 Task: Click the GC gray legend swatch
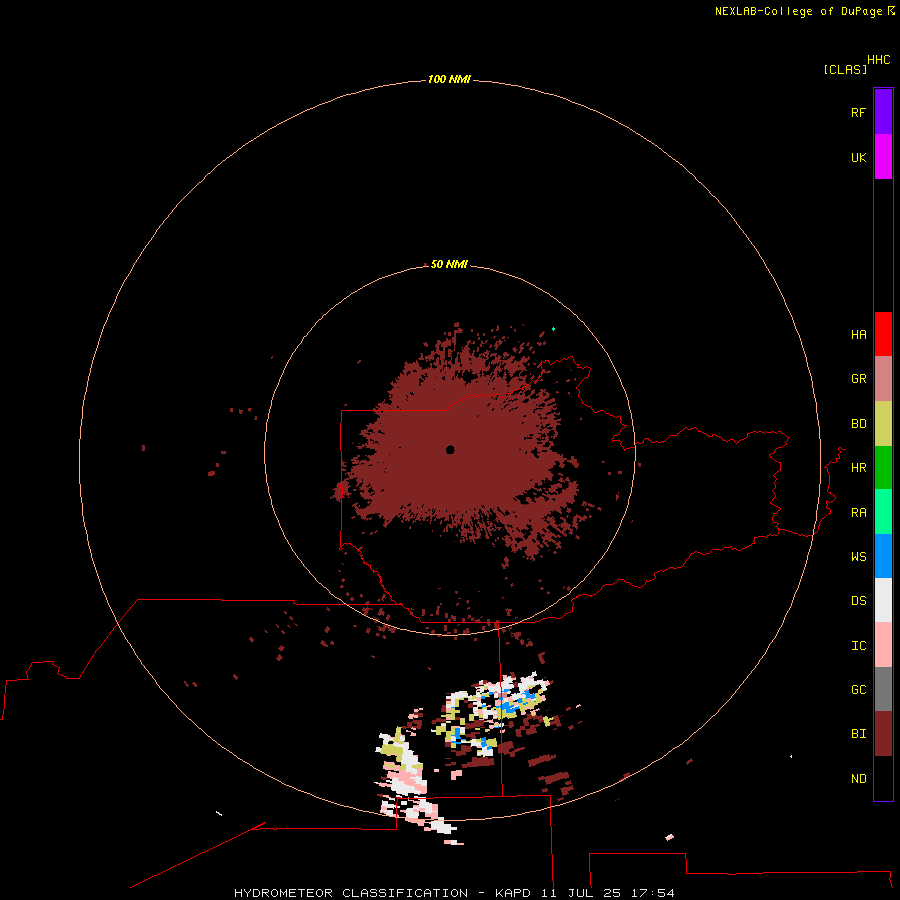pyautogui.click(x=883, y=689)
